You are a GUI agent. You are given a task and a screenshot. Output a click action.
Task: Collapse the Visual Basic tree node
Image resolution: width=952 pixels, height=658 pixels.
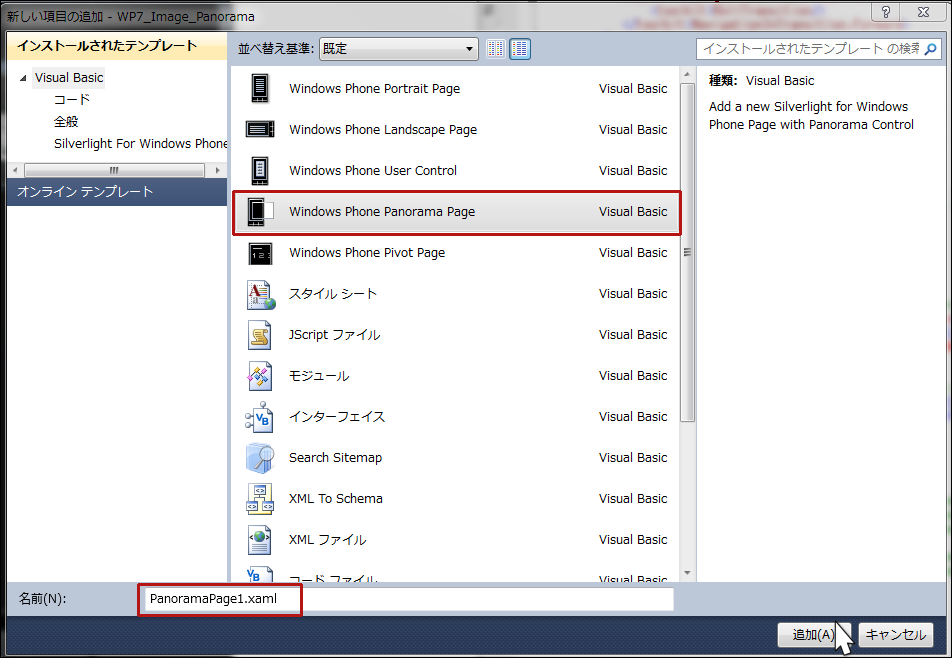click(23, 78)
